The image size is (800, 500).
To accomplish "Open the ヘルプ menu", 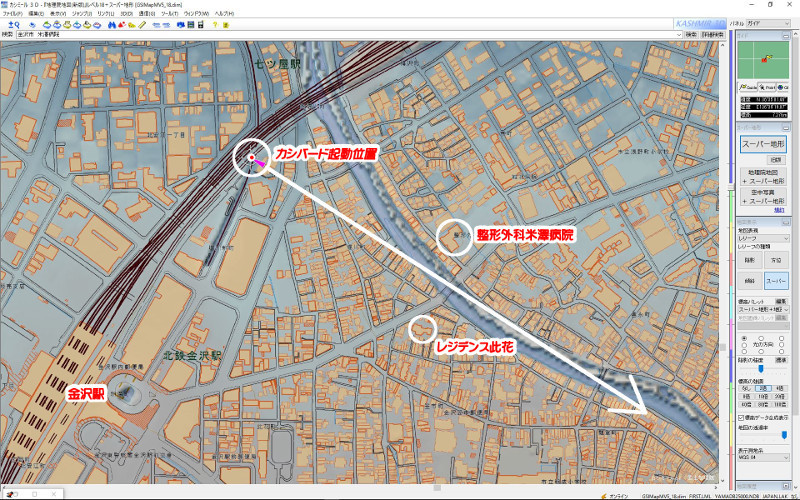I will (x=224, y=14).
